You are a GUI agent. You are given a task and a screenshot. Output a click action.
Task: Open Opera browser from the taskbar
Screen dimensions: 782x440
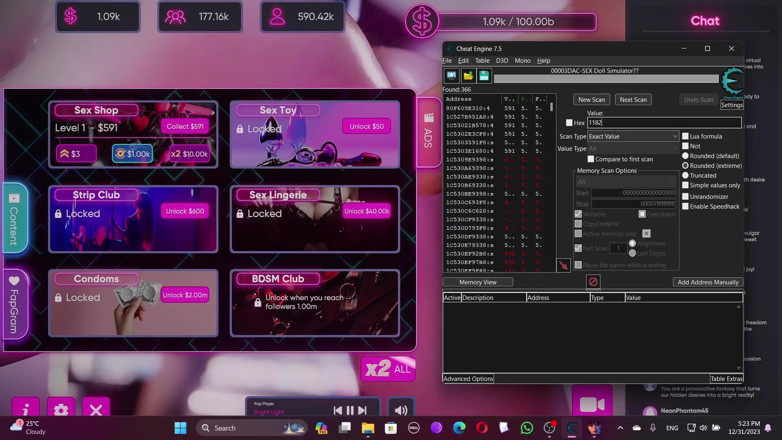[x=481, y=428]
